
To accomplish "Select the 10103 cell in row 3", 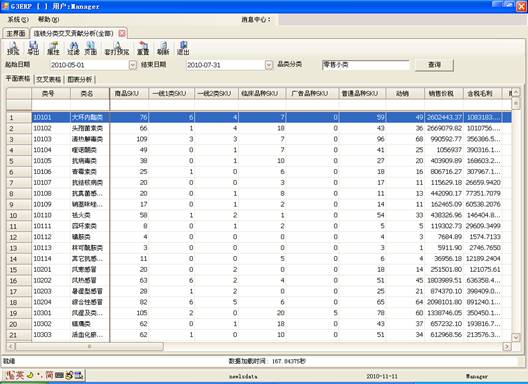I will pyautogui.click(x=51, y=139).
